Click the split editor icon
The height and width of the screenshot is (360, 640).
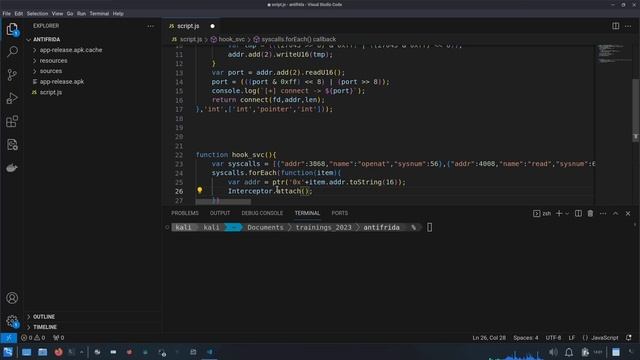click(616, 26)
